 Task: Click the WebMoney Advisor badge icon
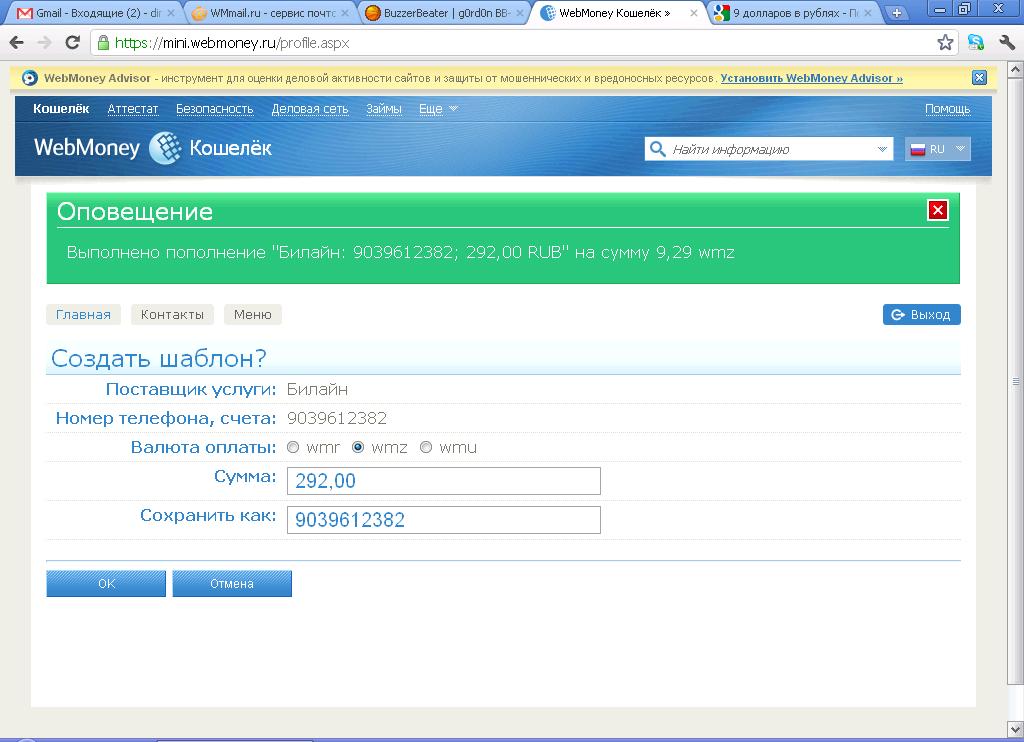(29, 78)
